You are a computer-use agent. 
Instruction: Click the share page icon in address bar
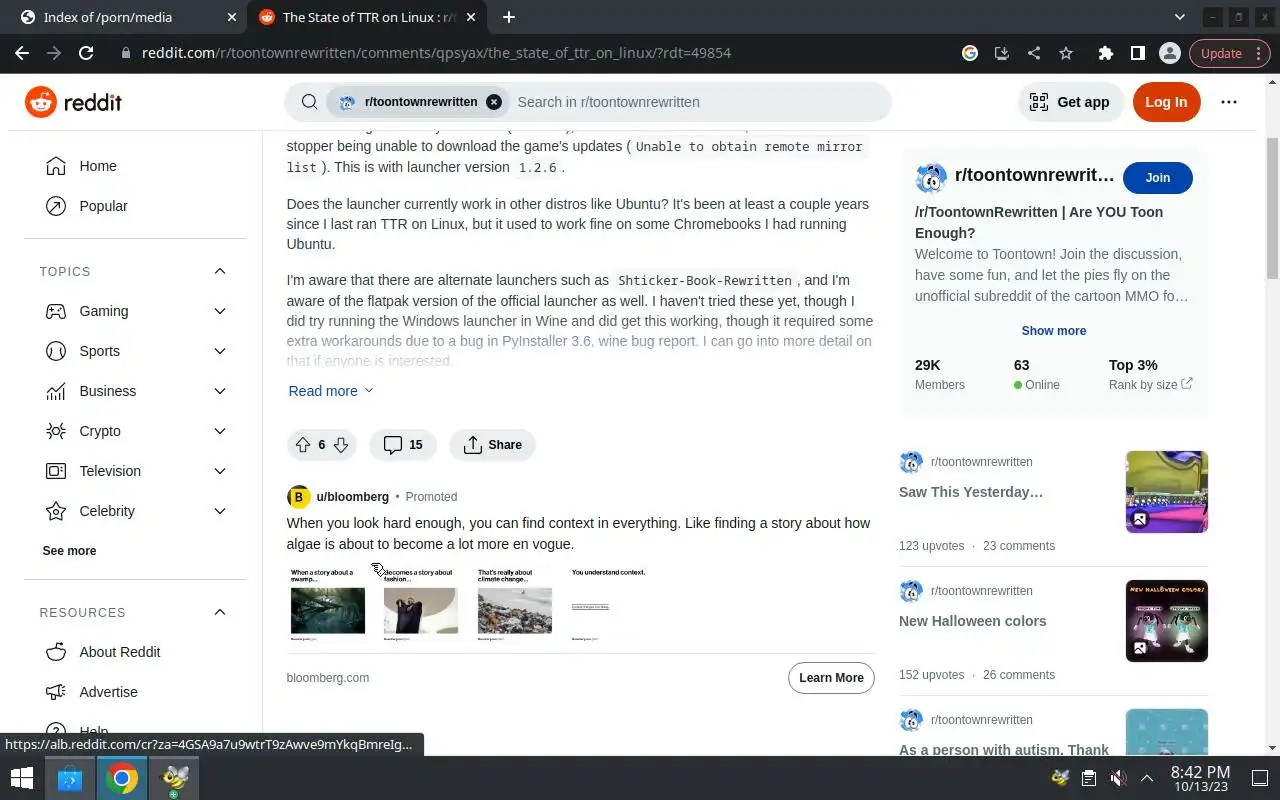coord(1034,53)
